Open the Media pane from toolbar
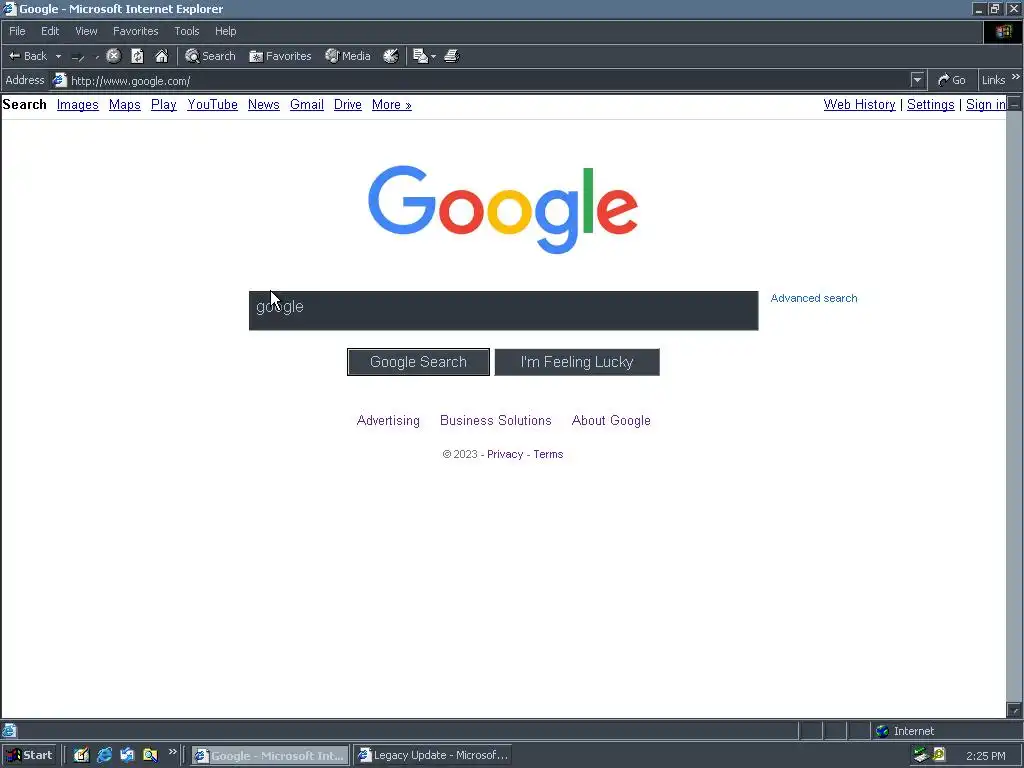The image size is (1024, 768). pyautogui.click(x=348, y=56)
